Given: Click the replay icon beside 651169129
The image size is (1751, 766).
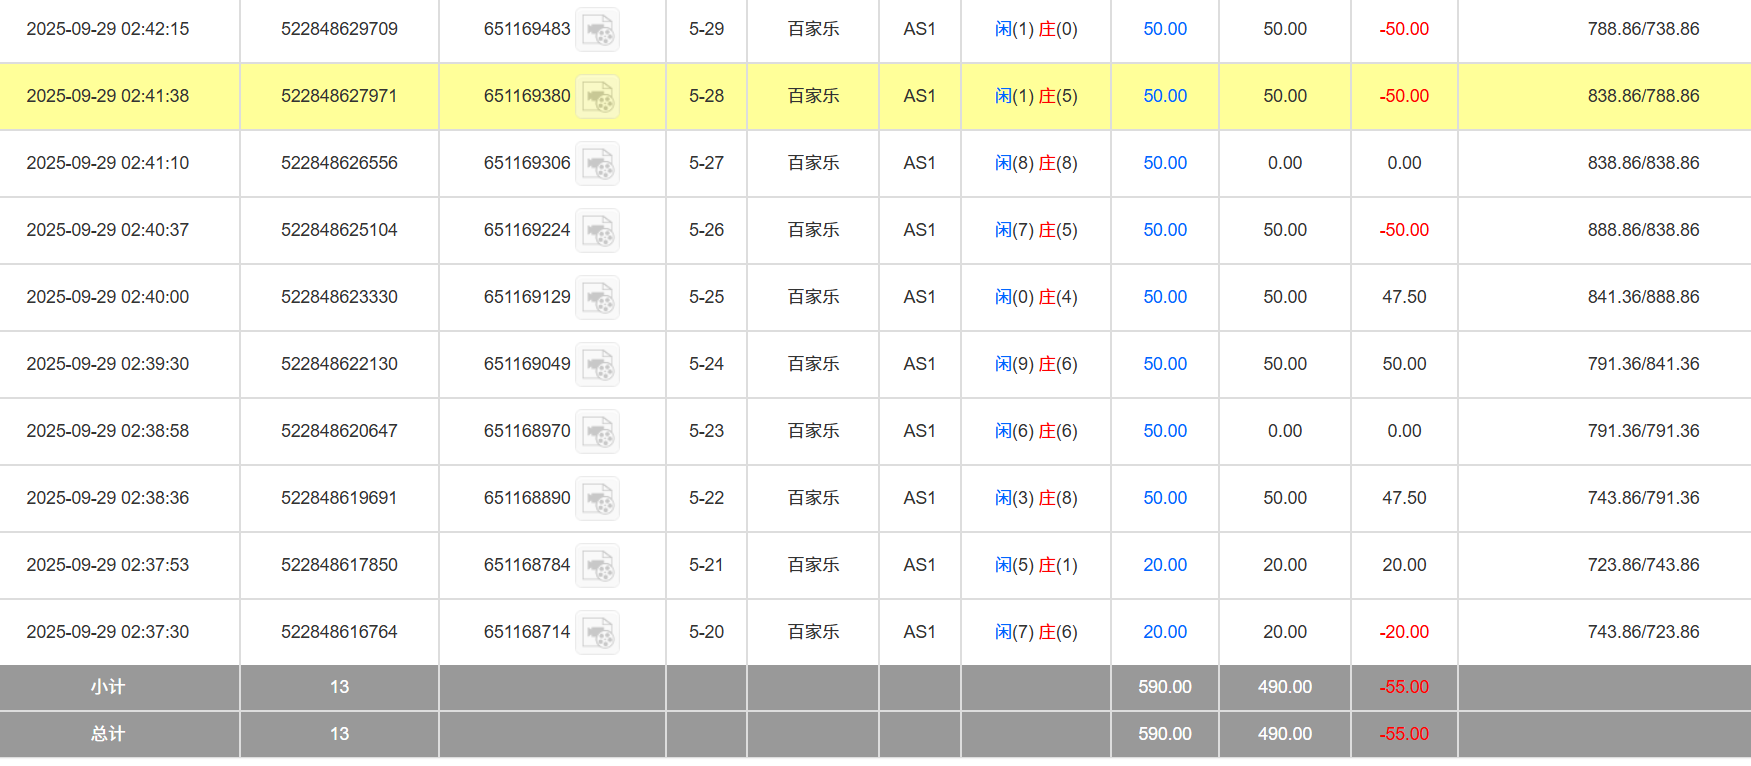Looking at the screenshot, I should tap(598, 298).
